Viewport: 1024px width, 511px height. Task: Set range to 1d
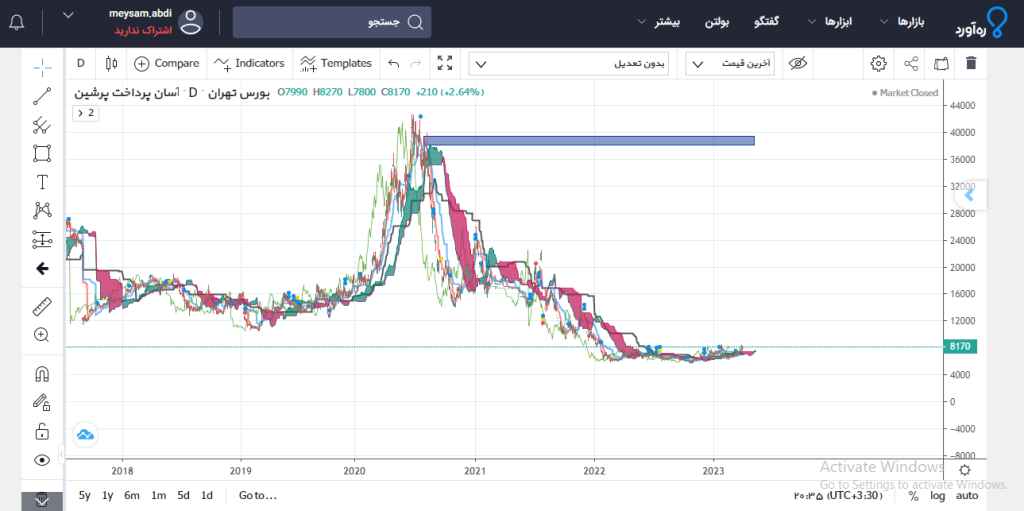[207, 495]
